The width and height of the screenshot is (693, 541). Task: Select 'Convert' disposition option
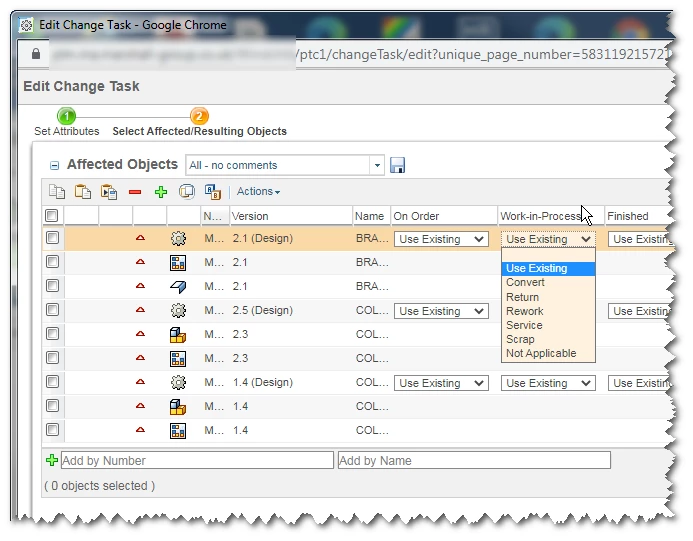[548, 282]
